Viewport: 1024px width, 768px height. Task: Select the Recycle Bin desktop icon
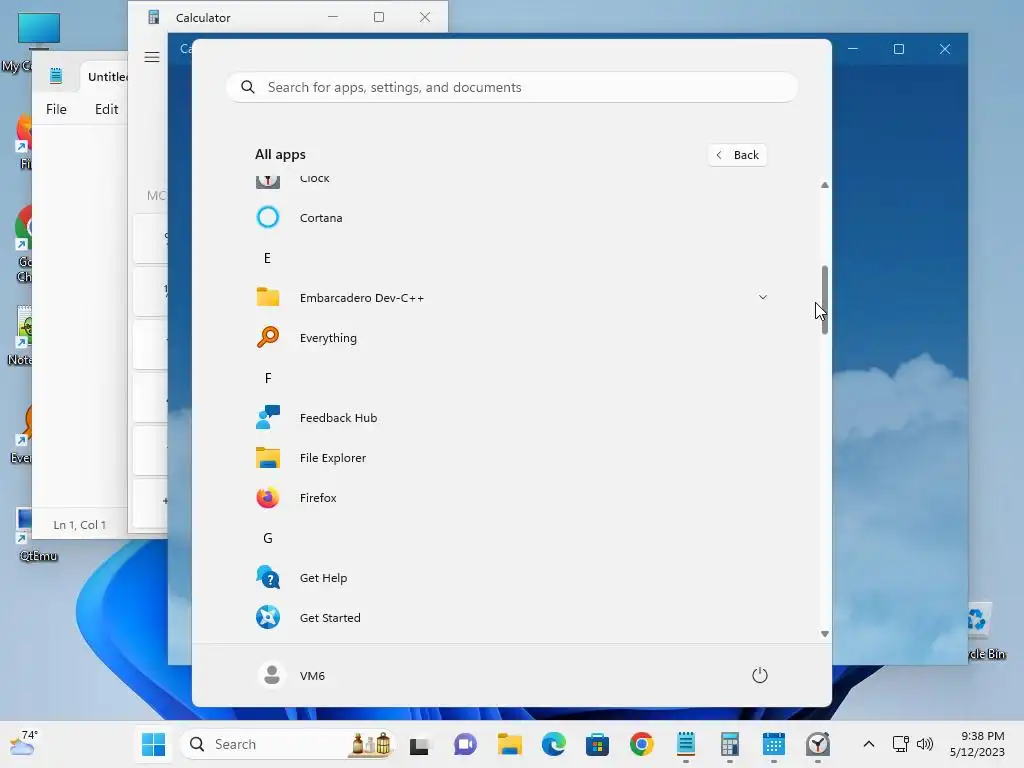pyautogui.click(x=985, y=631)
